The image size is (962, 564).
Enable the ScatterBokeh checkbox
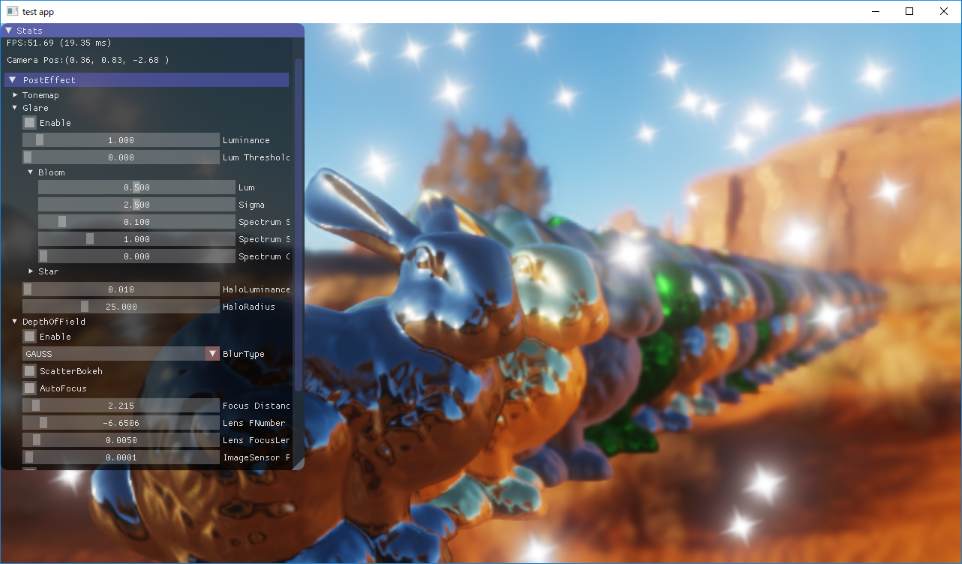pyautogui.click(x=29, y=371)
